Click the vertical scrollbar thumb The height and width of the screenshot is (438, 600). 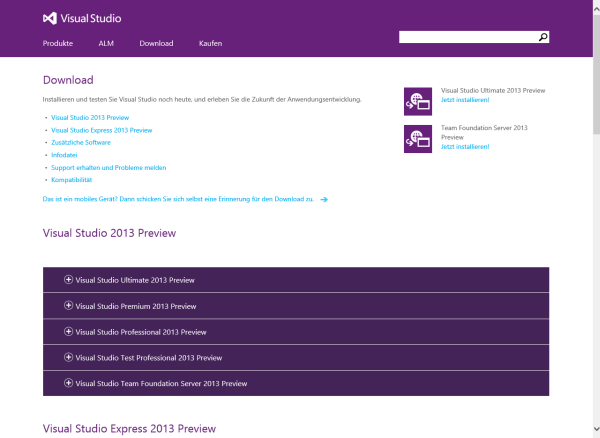[597, 75]
